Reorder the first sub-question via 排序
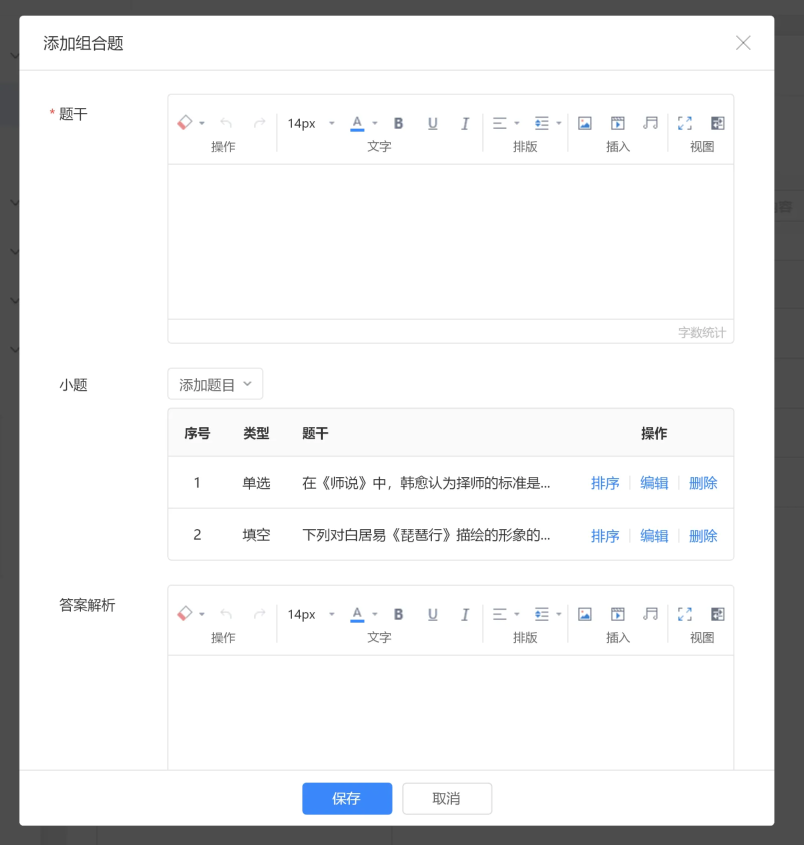This screenshot has height=845, width=804. pos(605,482)
